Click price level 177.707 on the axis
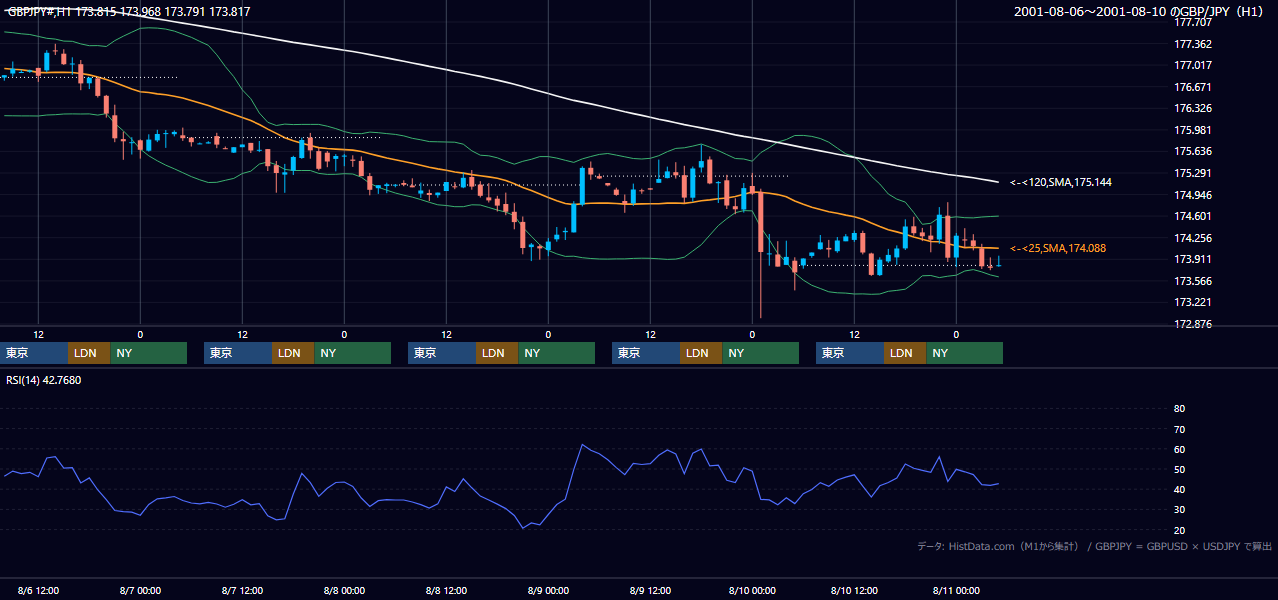The image size is (1278, 600). (1193, 22)
